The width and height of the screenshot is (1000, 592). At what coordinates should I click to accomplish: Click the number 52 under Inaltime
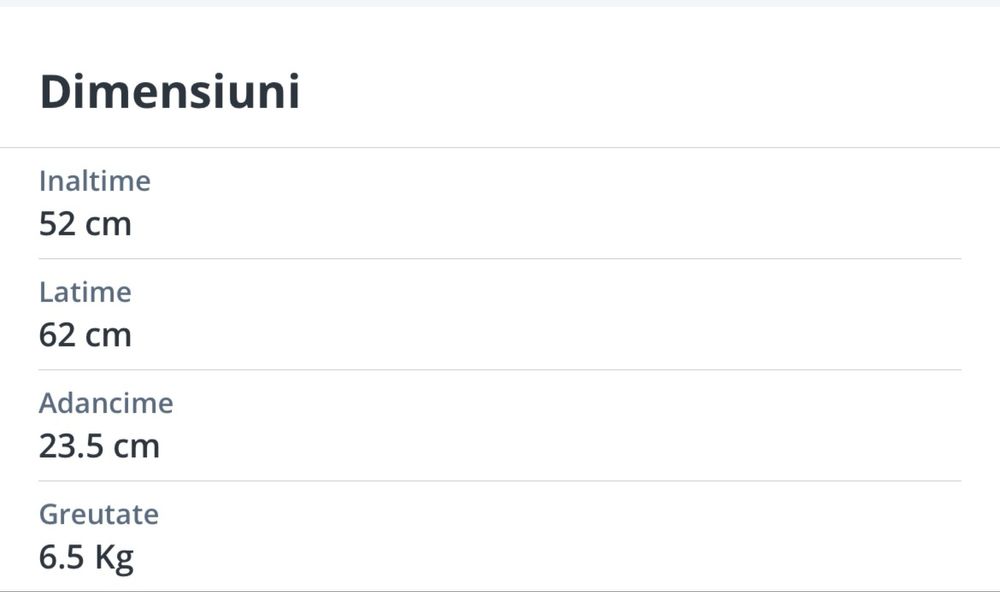coord(57,224)
